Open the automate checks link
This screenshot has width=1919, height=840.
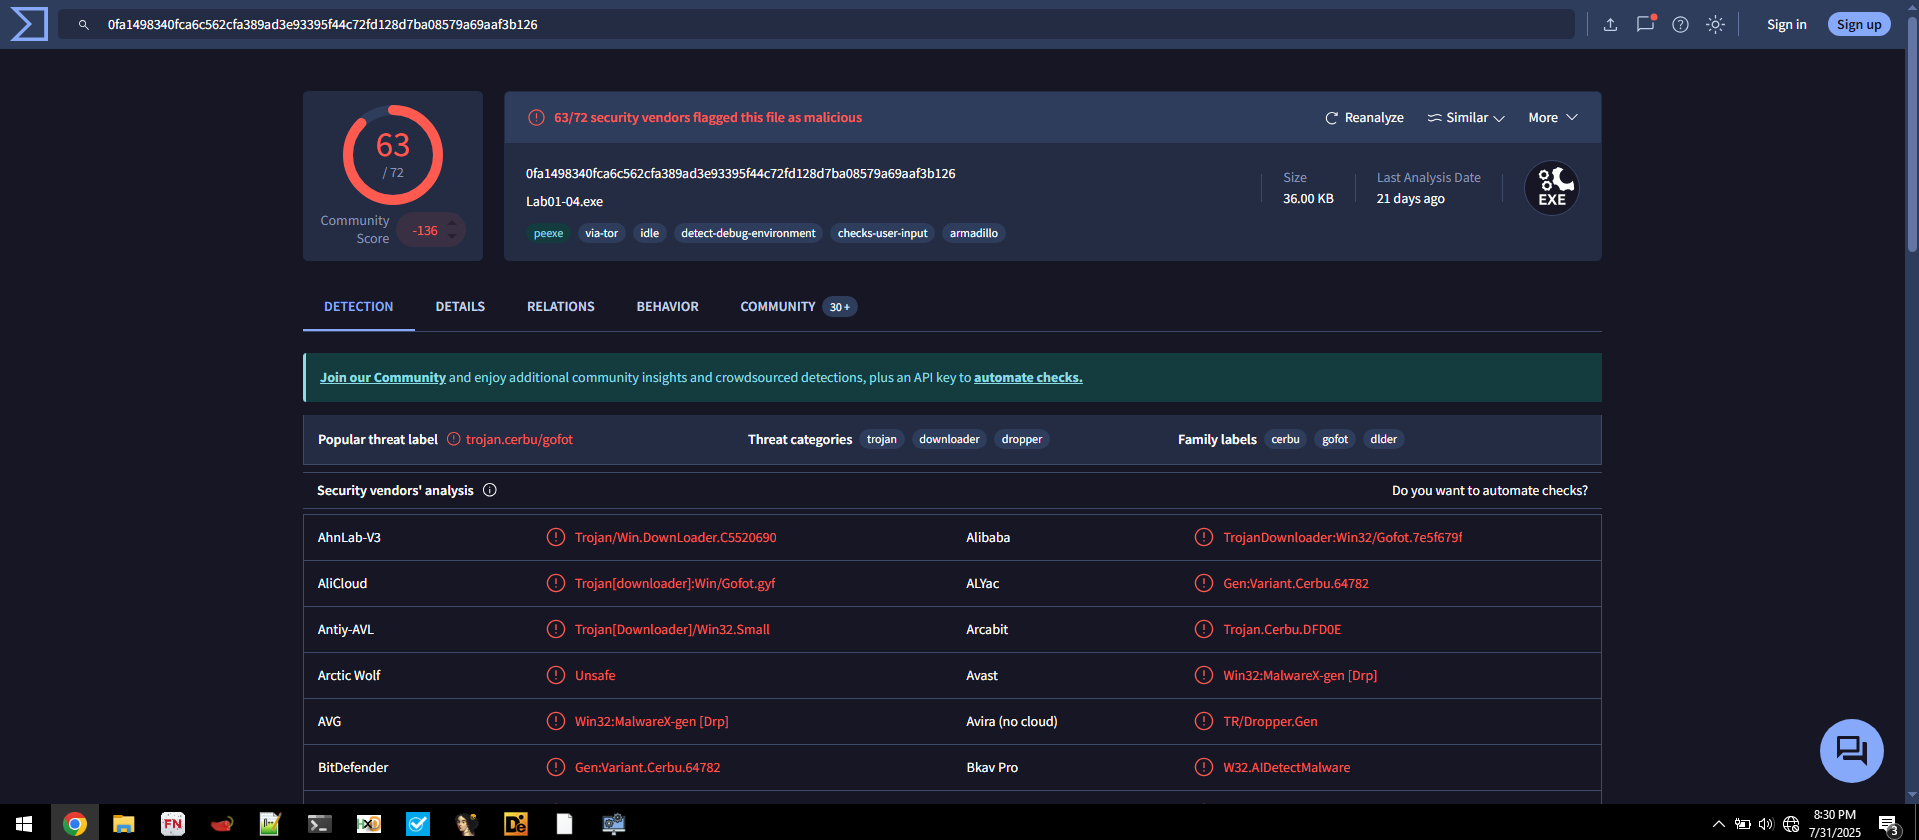1028,378
